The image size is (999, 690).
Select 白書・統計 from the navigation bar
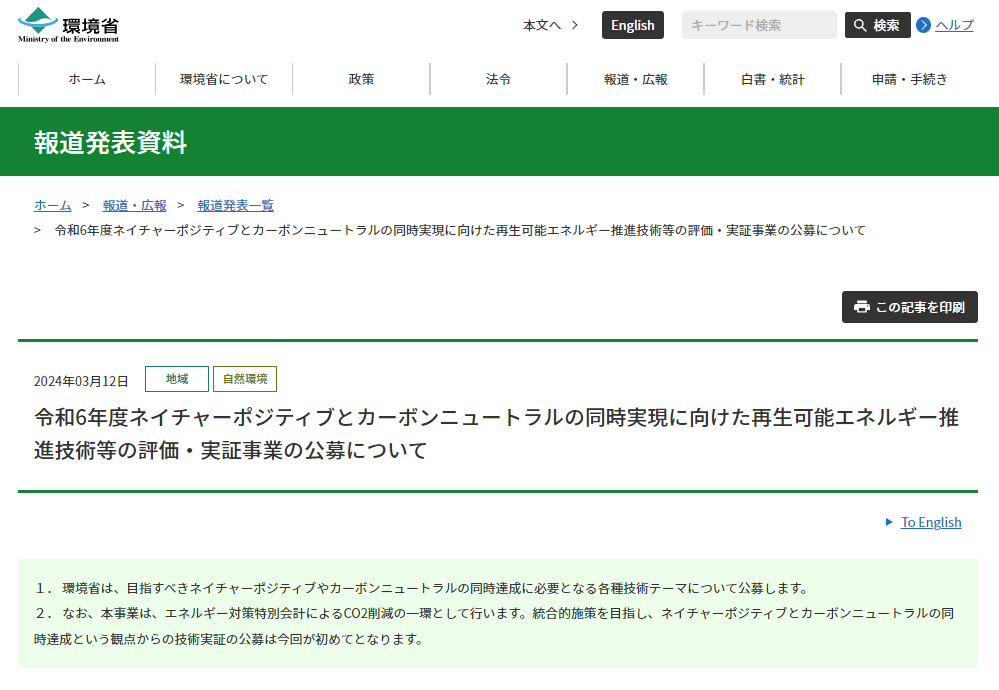tap(775, 79)
